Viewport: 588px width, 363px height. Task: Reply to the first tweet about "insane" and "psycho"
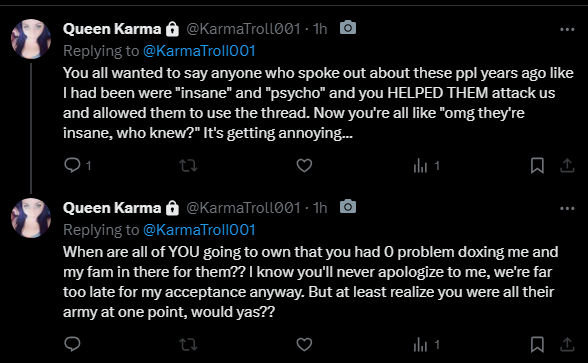point(72,165)
